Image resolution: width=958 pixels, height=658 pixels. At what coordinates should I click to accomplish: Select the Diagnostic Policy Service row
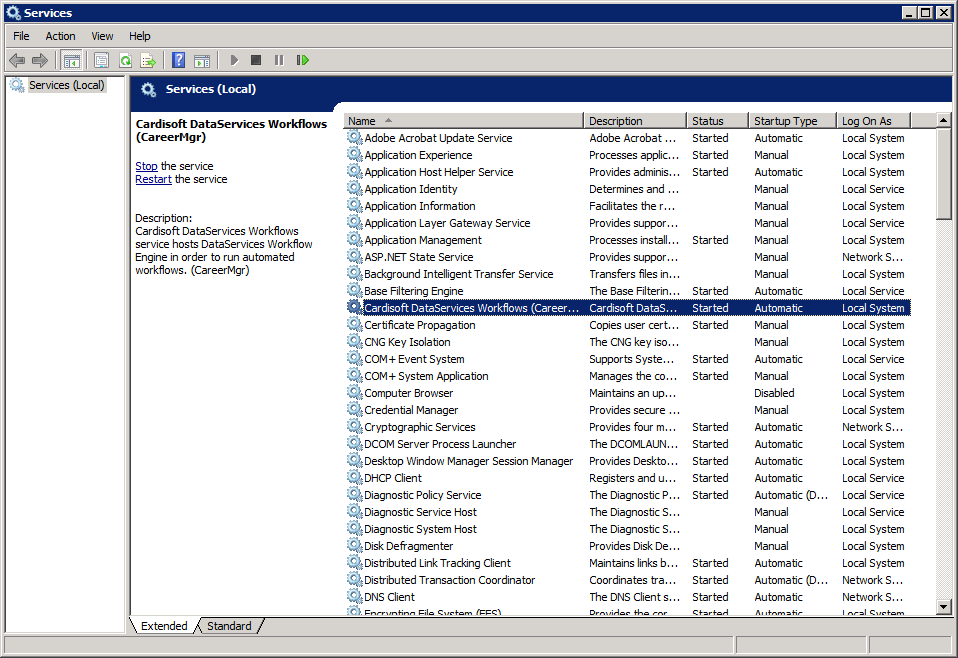point(628,495)
